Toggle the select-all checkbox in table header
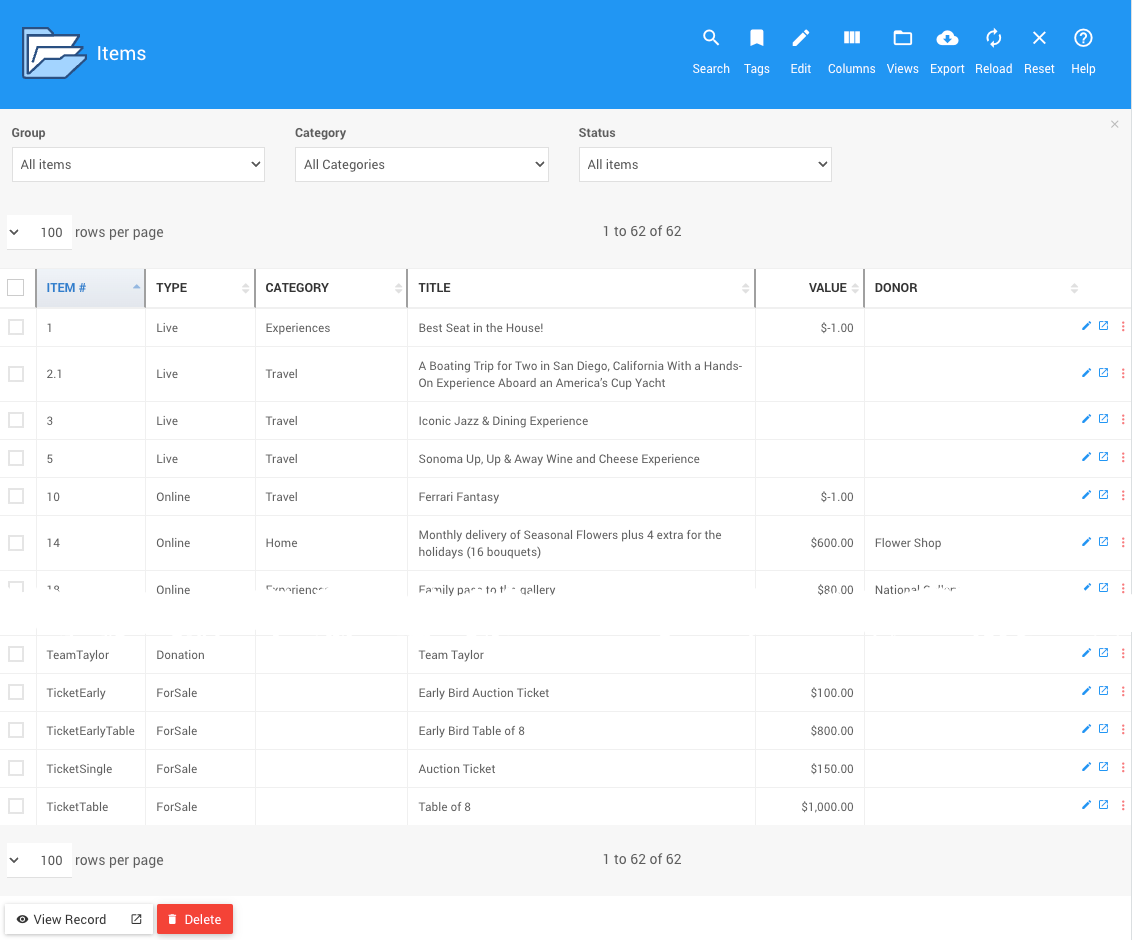Viewport: 1132px width, 940px height. point(16,288)
